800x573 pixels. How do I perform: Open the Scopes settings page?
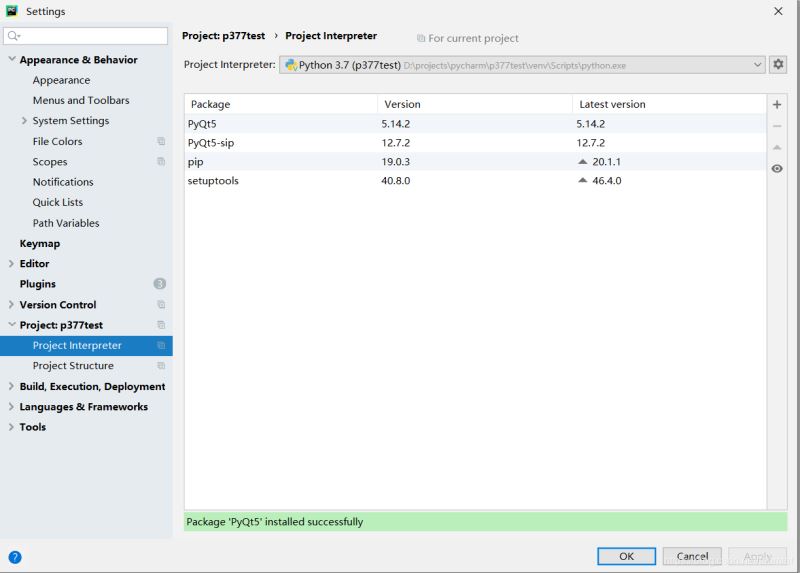[50, 162]
